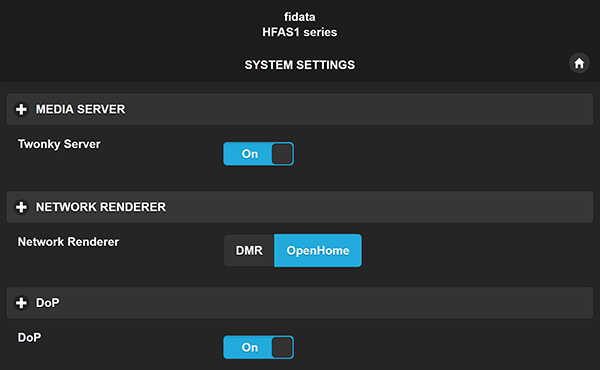
Task: Collapse the NETWORK RENDERER section header
Action: click(x=300, y=207)
